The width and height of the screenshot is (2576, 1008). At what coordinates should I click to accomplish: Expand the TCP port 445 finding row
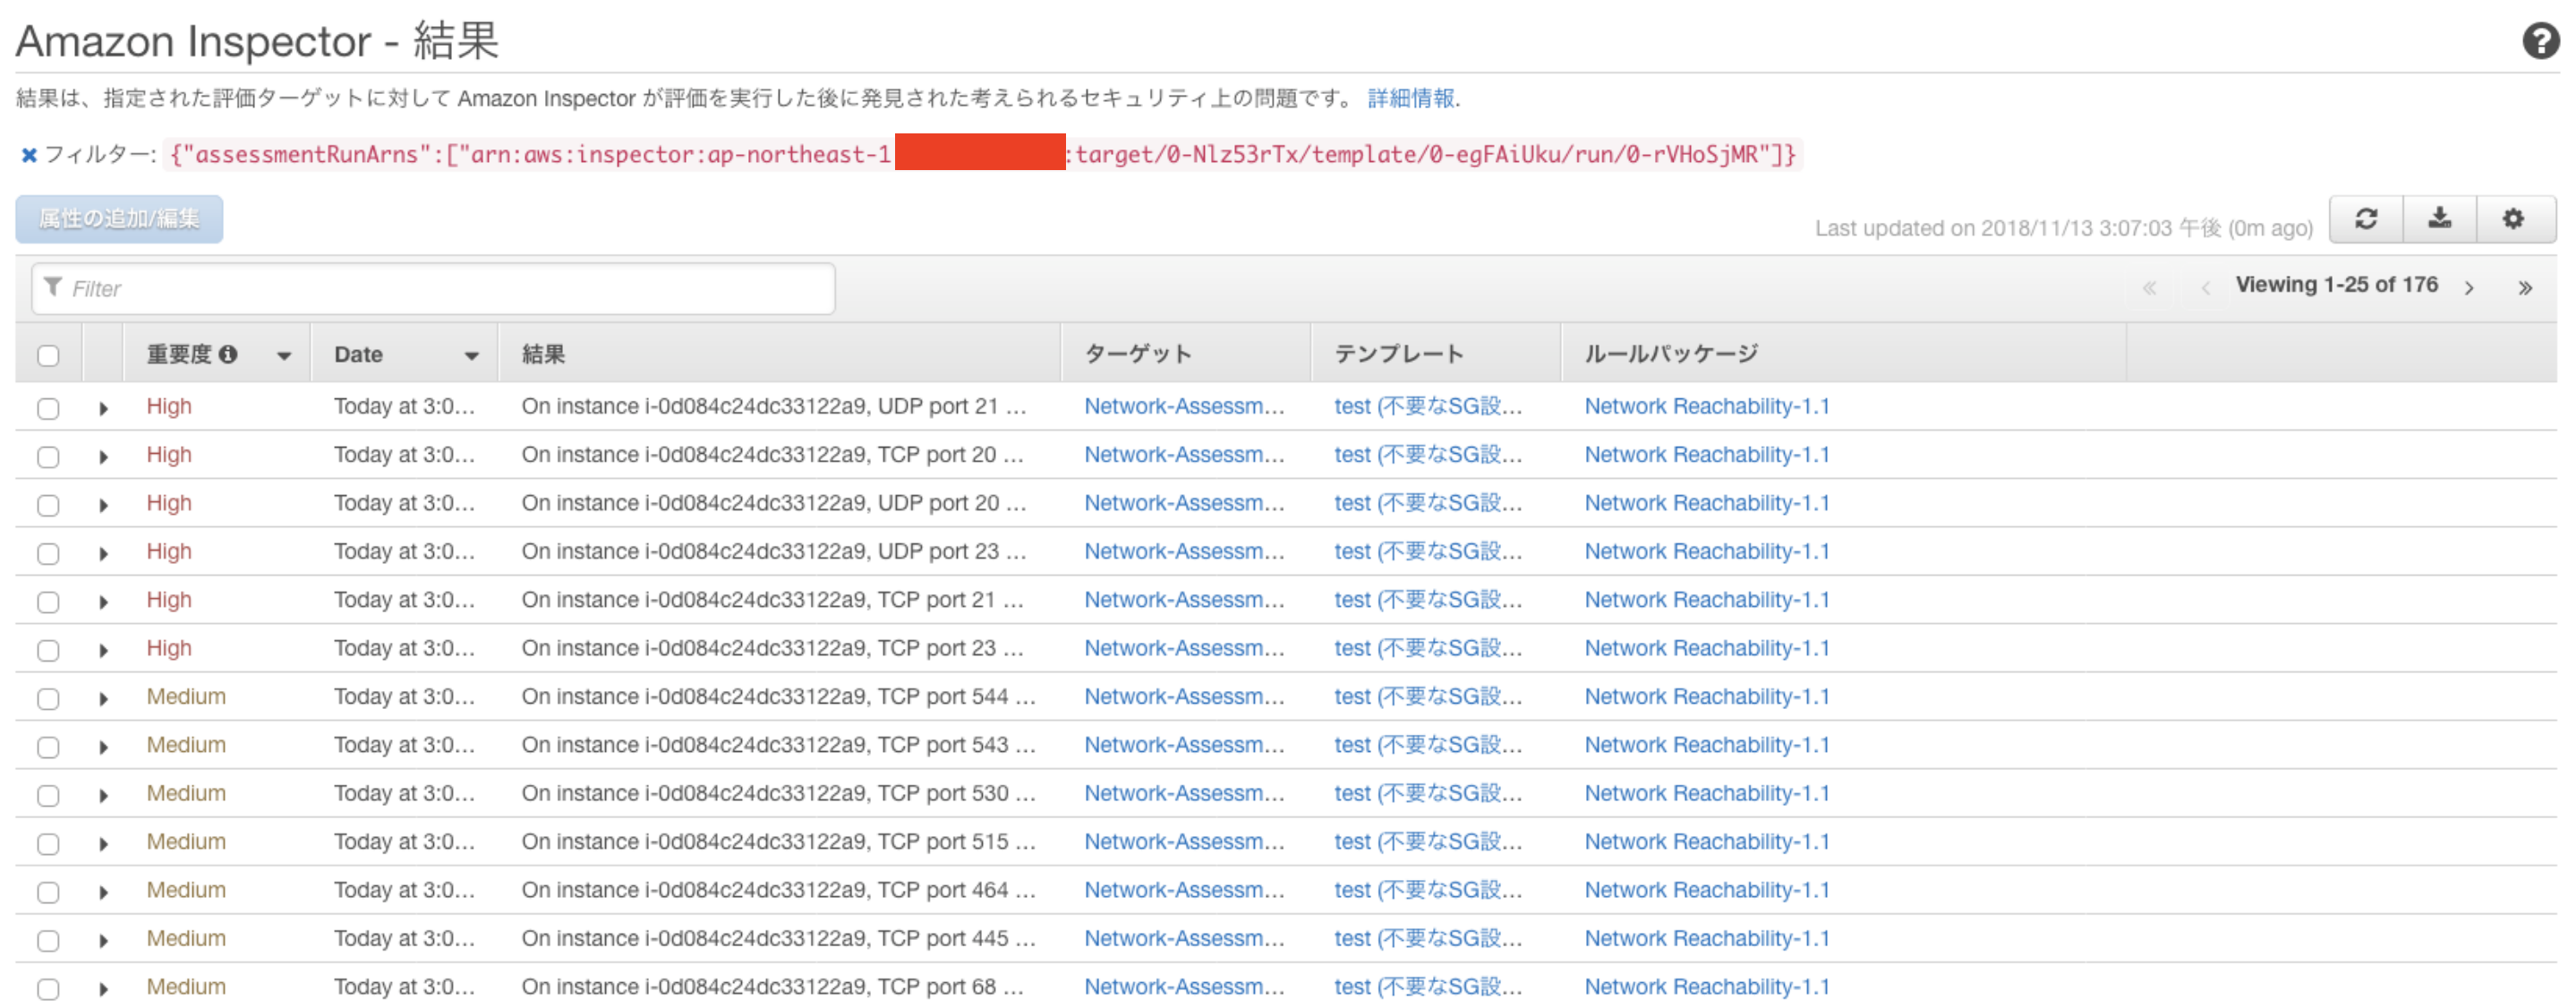pyautogui.click(x=103, y=940)
